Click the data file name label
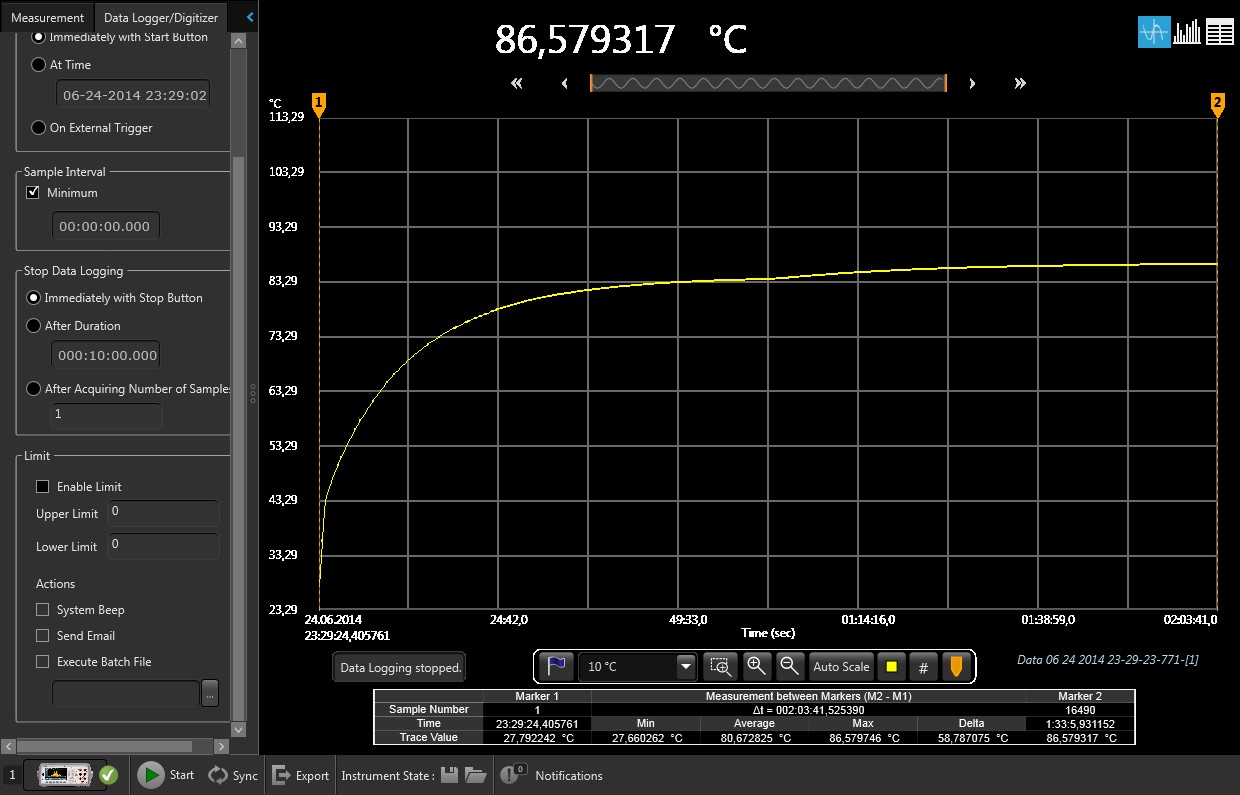The image size is (1240, 795). (x=1107, y=660)
